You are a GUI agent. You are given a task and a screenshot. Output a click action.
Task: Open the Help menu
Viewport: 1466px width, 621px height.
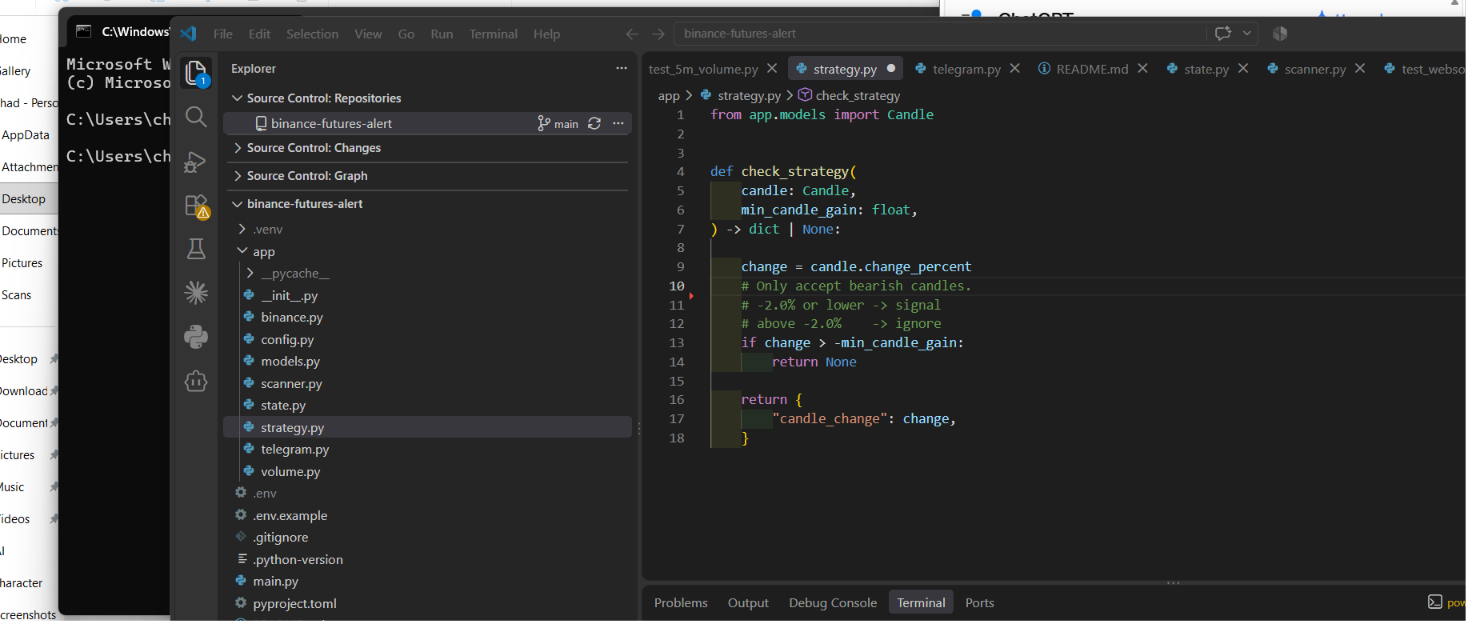click(x=546, y=33)
